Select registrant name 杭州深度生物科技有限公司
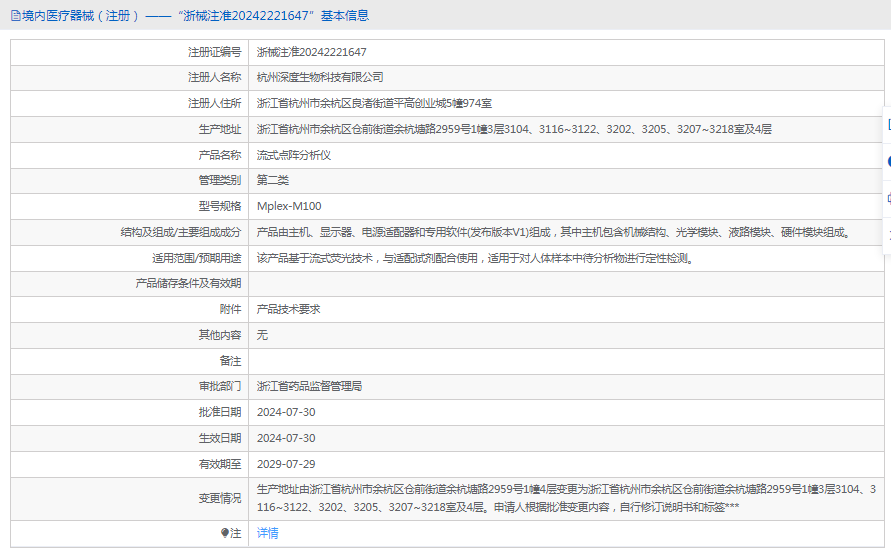 [x=320, y=77]
